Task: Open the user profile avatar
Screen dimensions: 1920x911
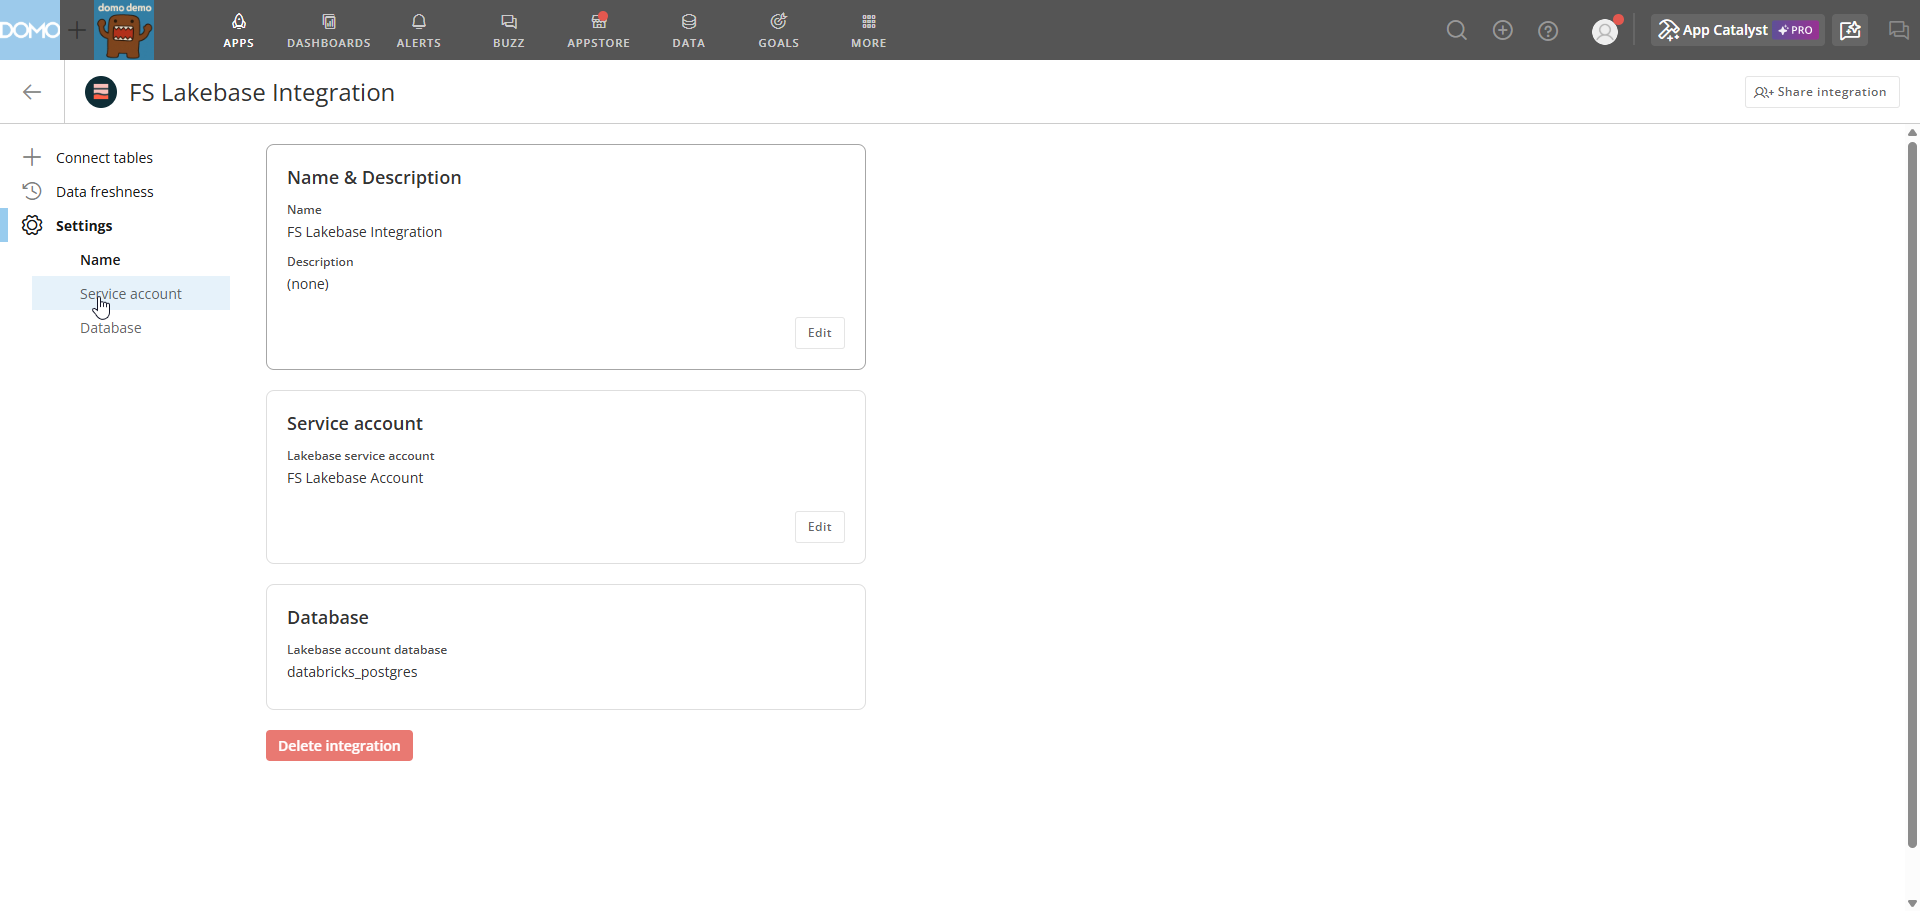Action: 1605,31
